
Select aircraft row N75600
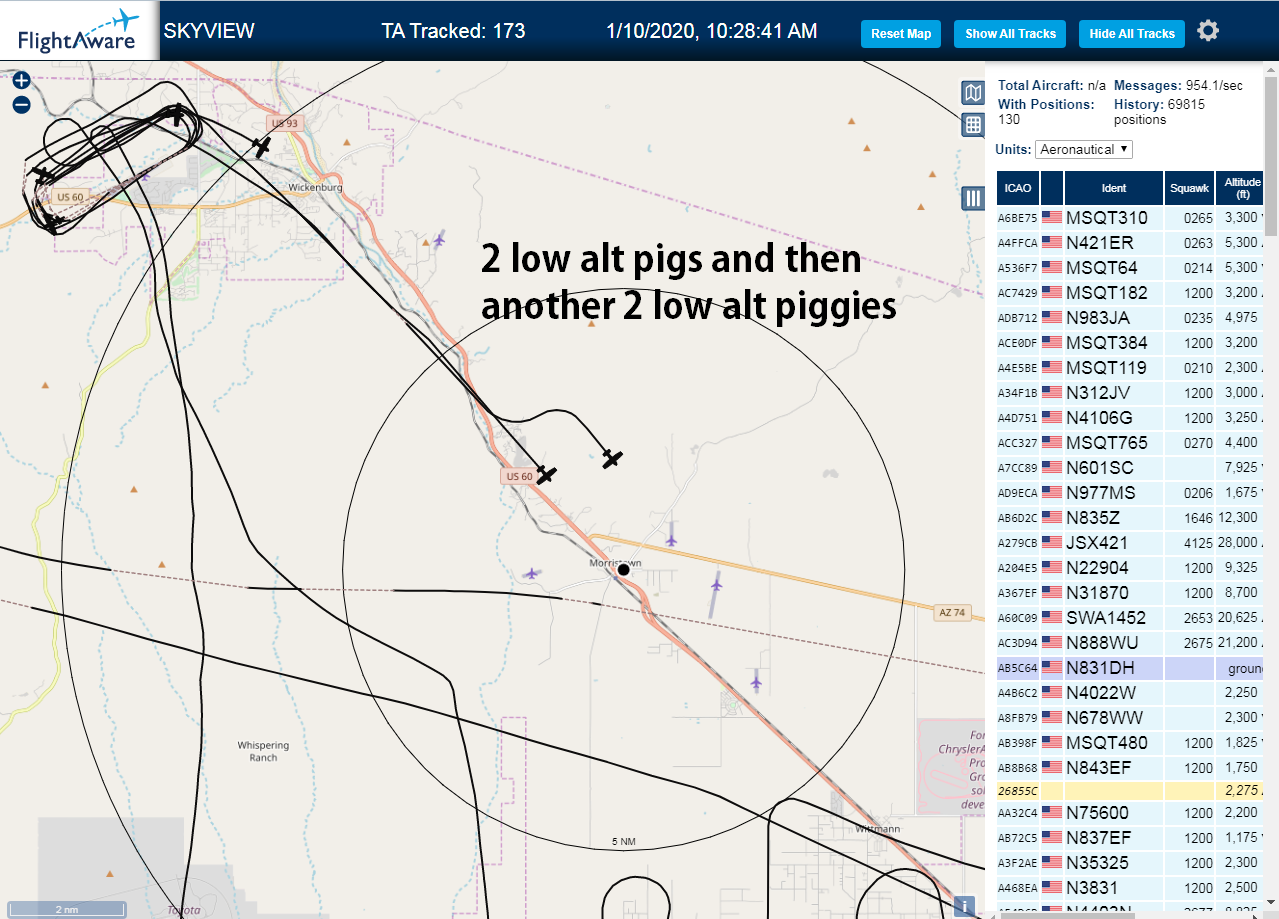pyautogui.click(x=1130, y=812)
